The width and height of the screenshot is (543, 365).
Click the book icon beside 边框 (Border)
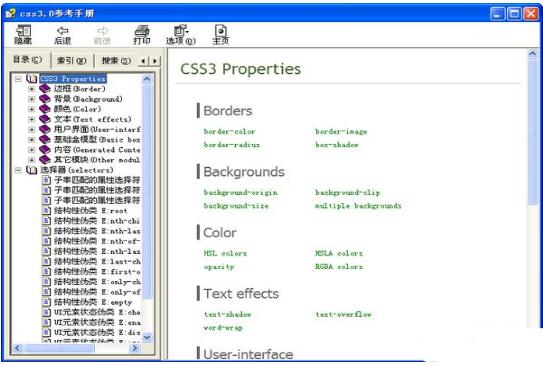point(45,89)
